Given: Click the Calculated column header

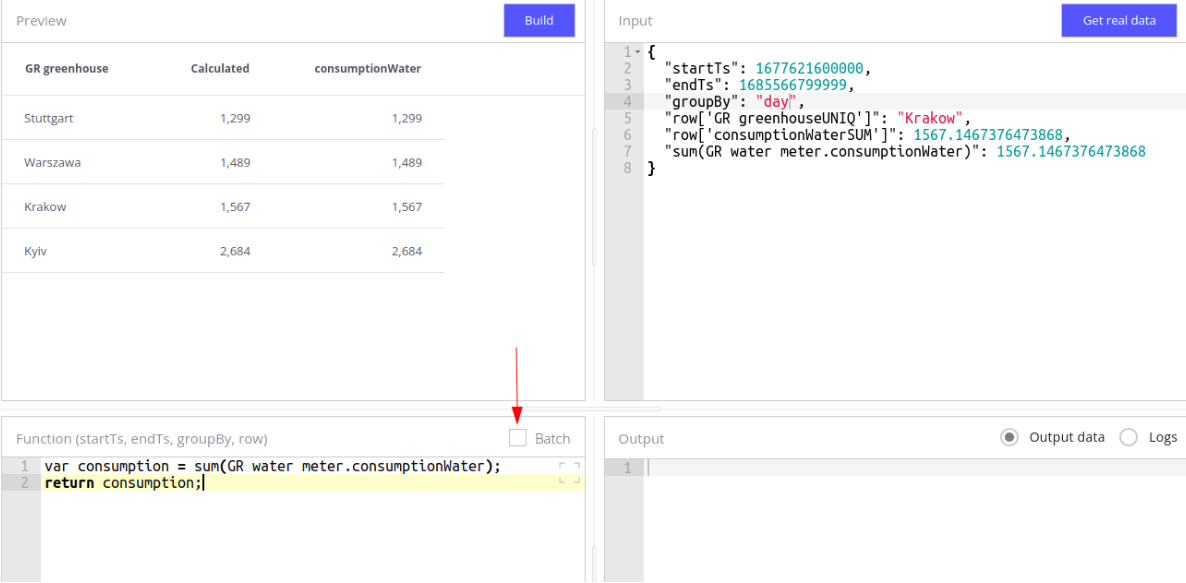Looking at the screenshot, I should (219, 68).
